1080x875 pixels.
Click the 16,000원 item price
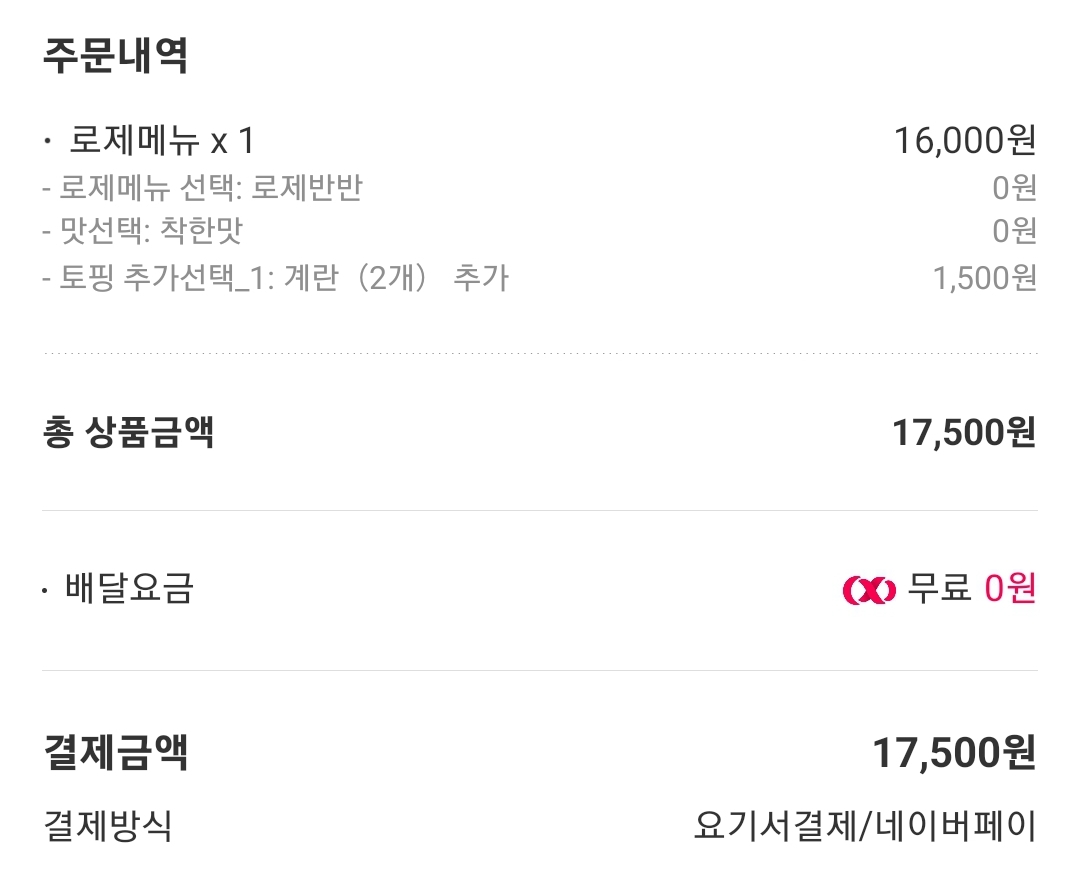pos(965,141)
